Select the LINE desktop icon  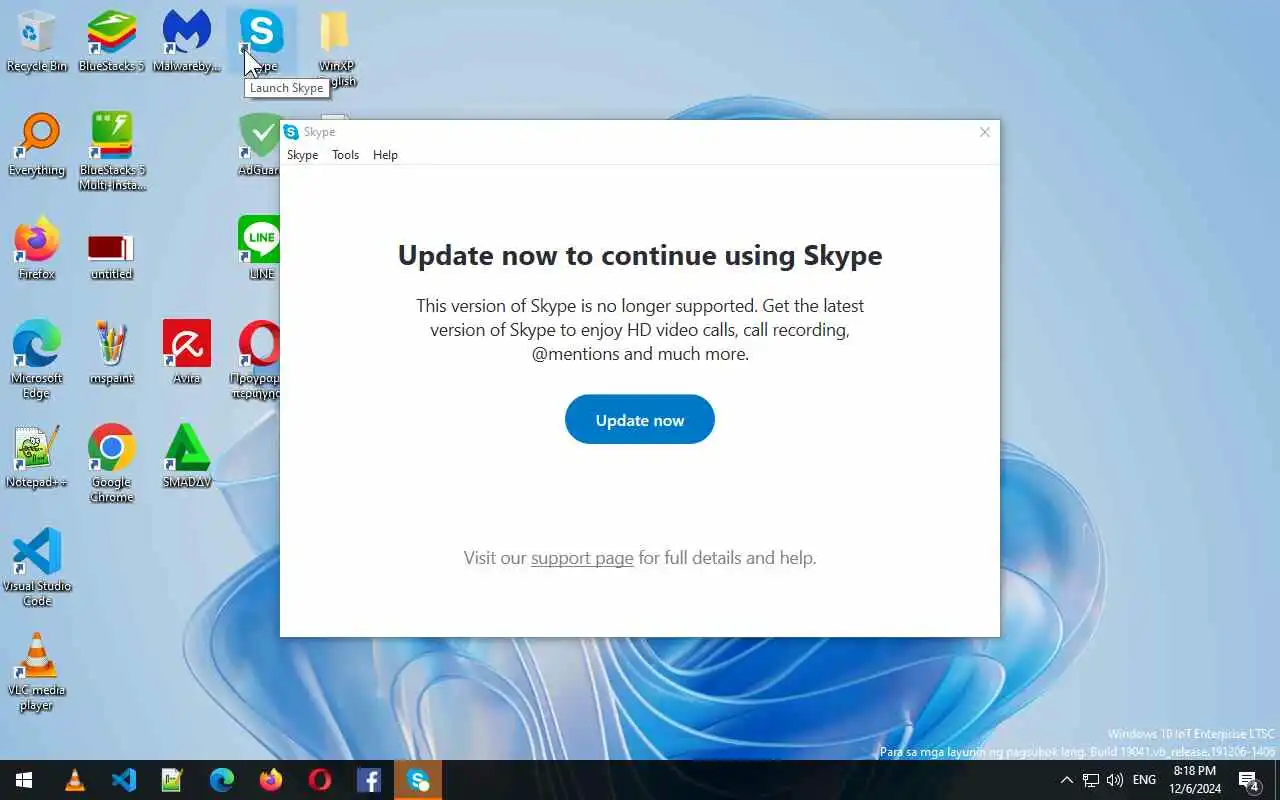click(x=259, y=249)
